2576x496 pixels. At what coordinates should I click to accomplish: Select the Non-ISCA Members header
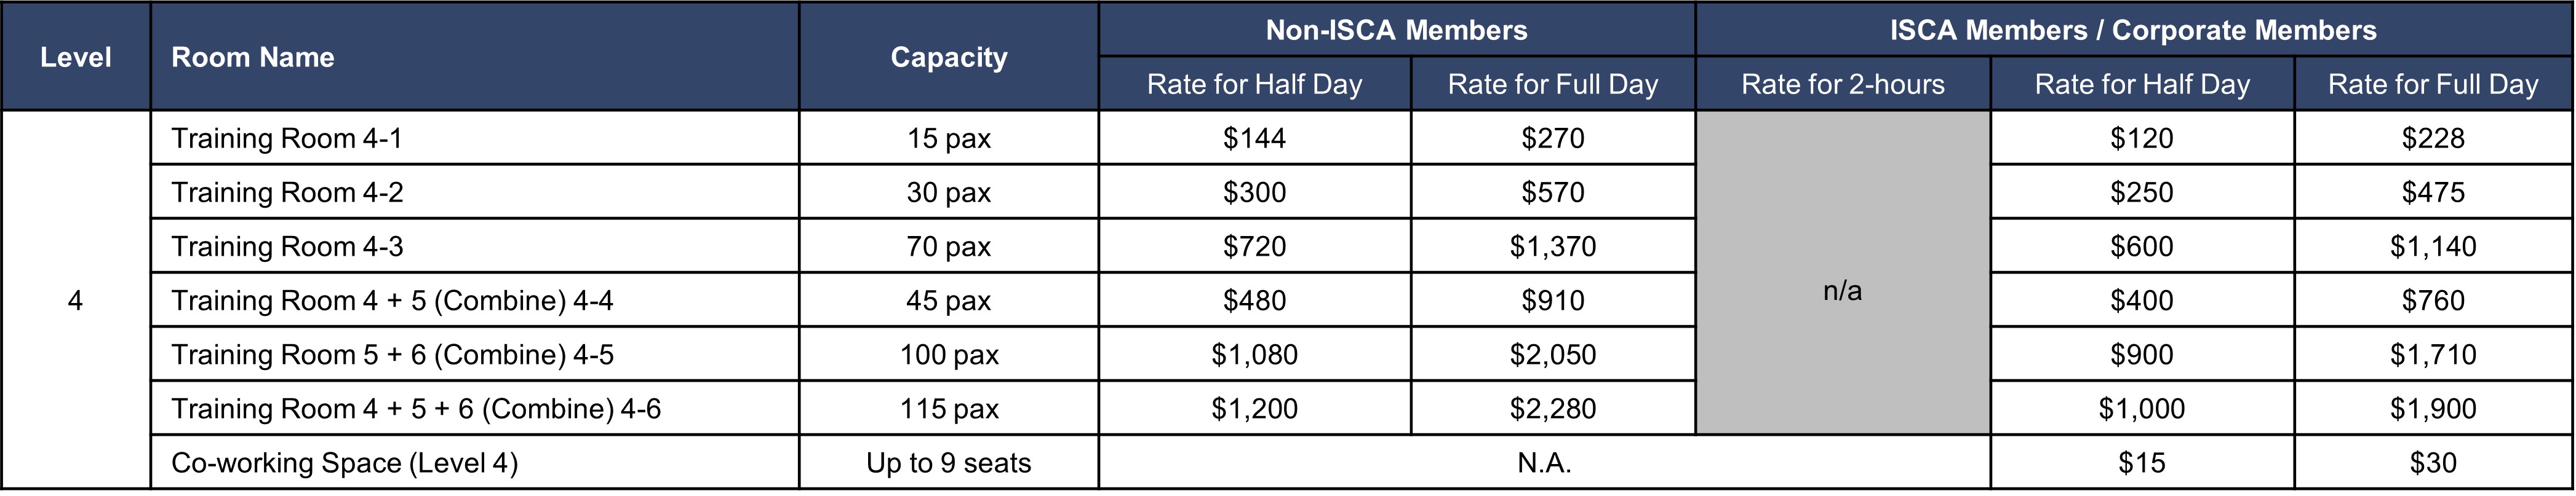[1397, 30]
